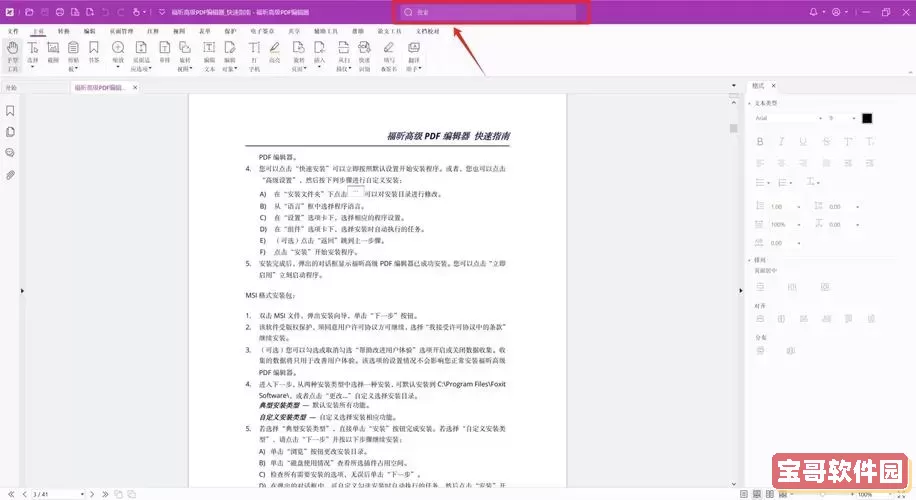Toggle Bold in the format panel
The width and height of the screenshot is (916, 500).
(760, 141)
